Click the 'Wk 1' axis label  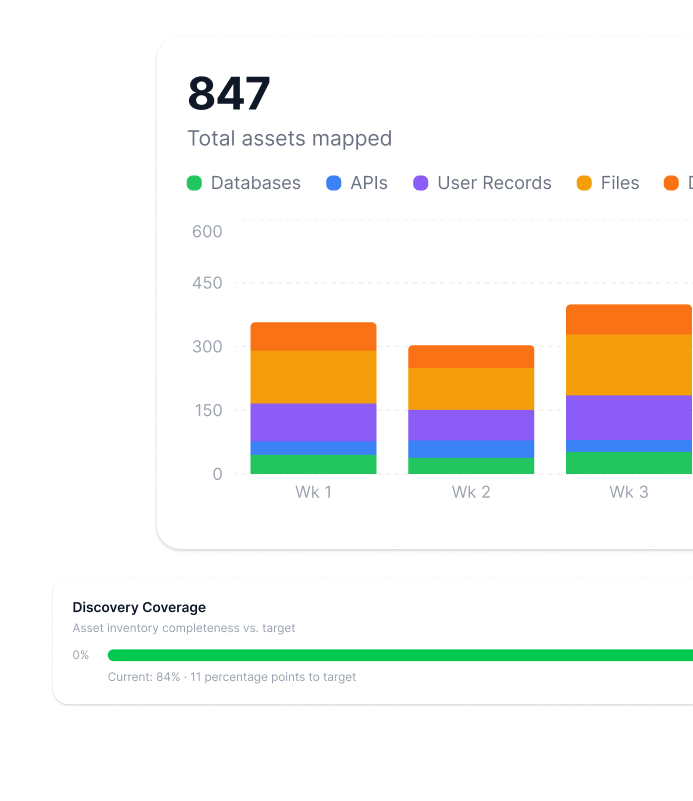click(314, 492)
